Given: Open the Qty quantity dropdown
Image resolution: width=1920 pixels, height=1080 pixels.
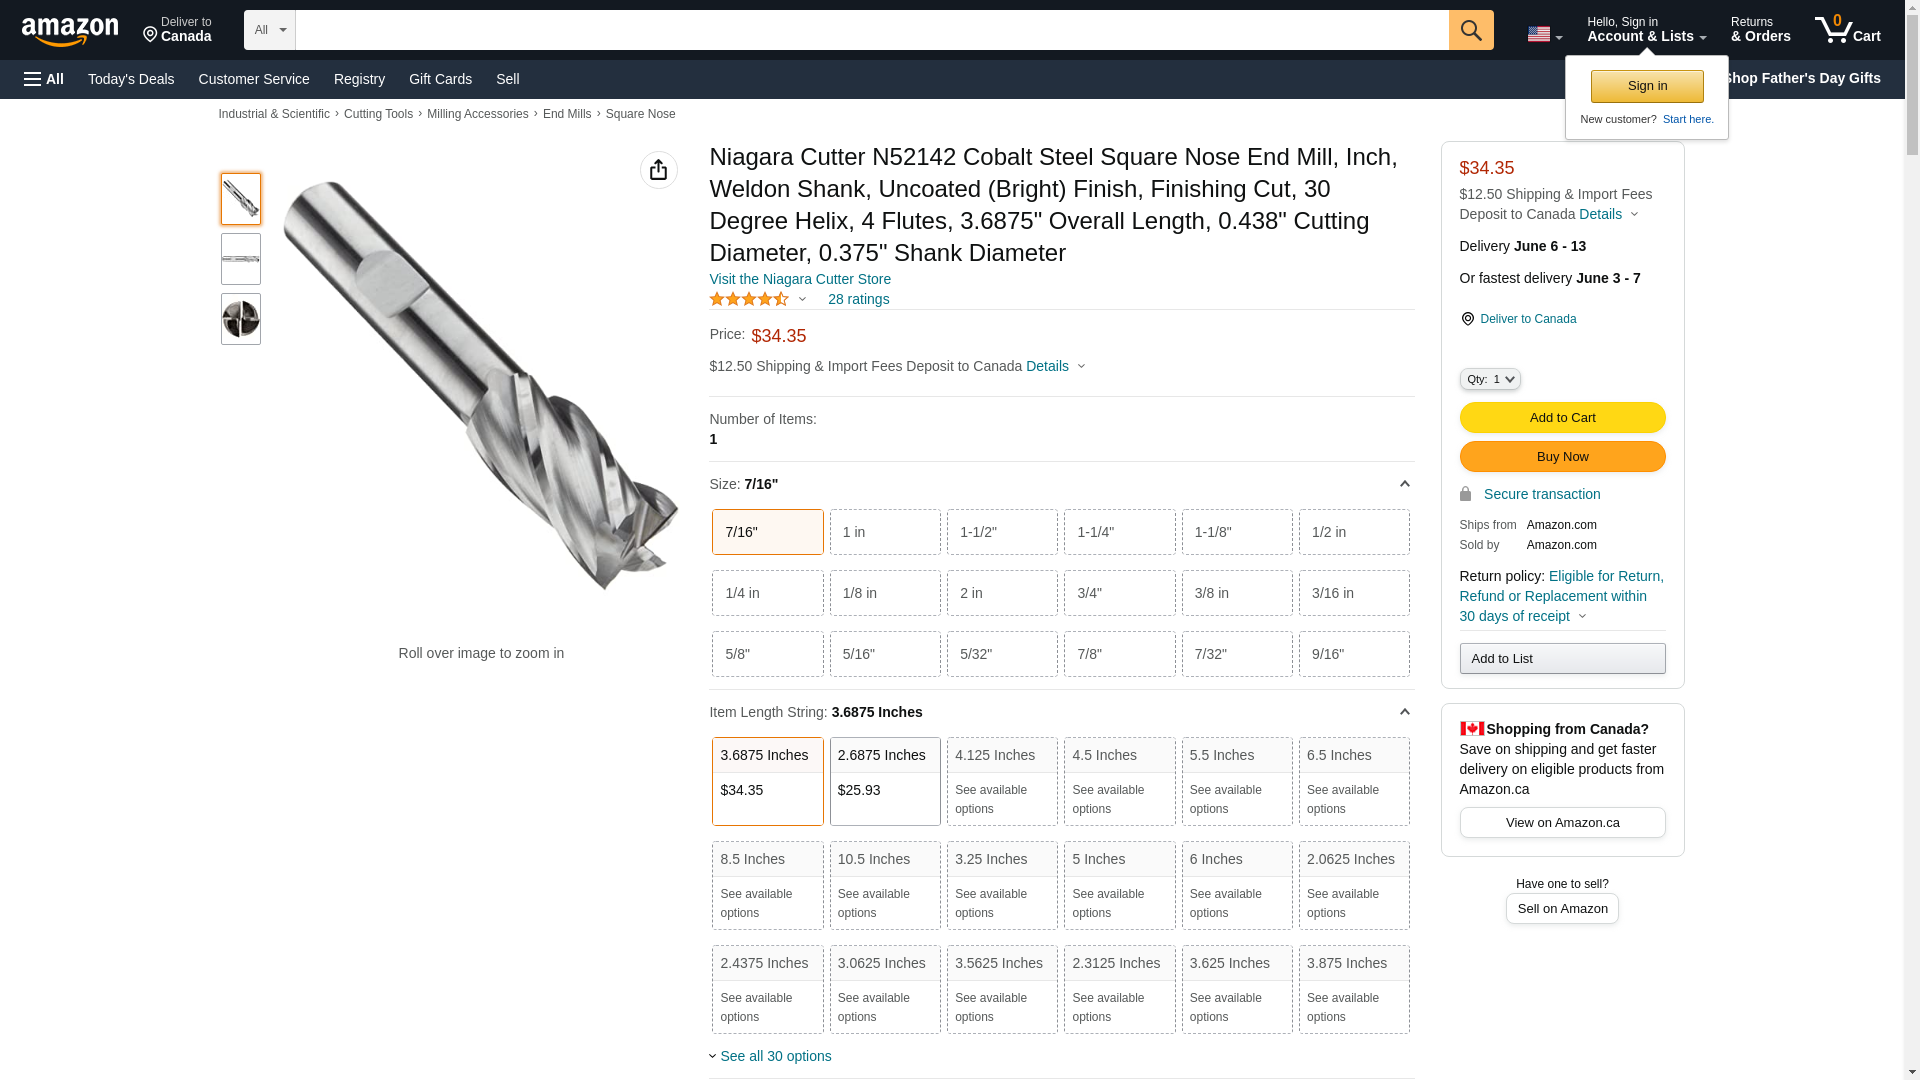Looking at the screenshot, I should (x=1489, y=379).
